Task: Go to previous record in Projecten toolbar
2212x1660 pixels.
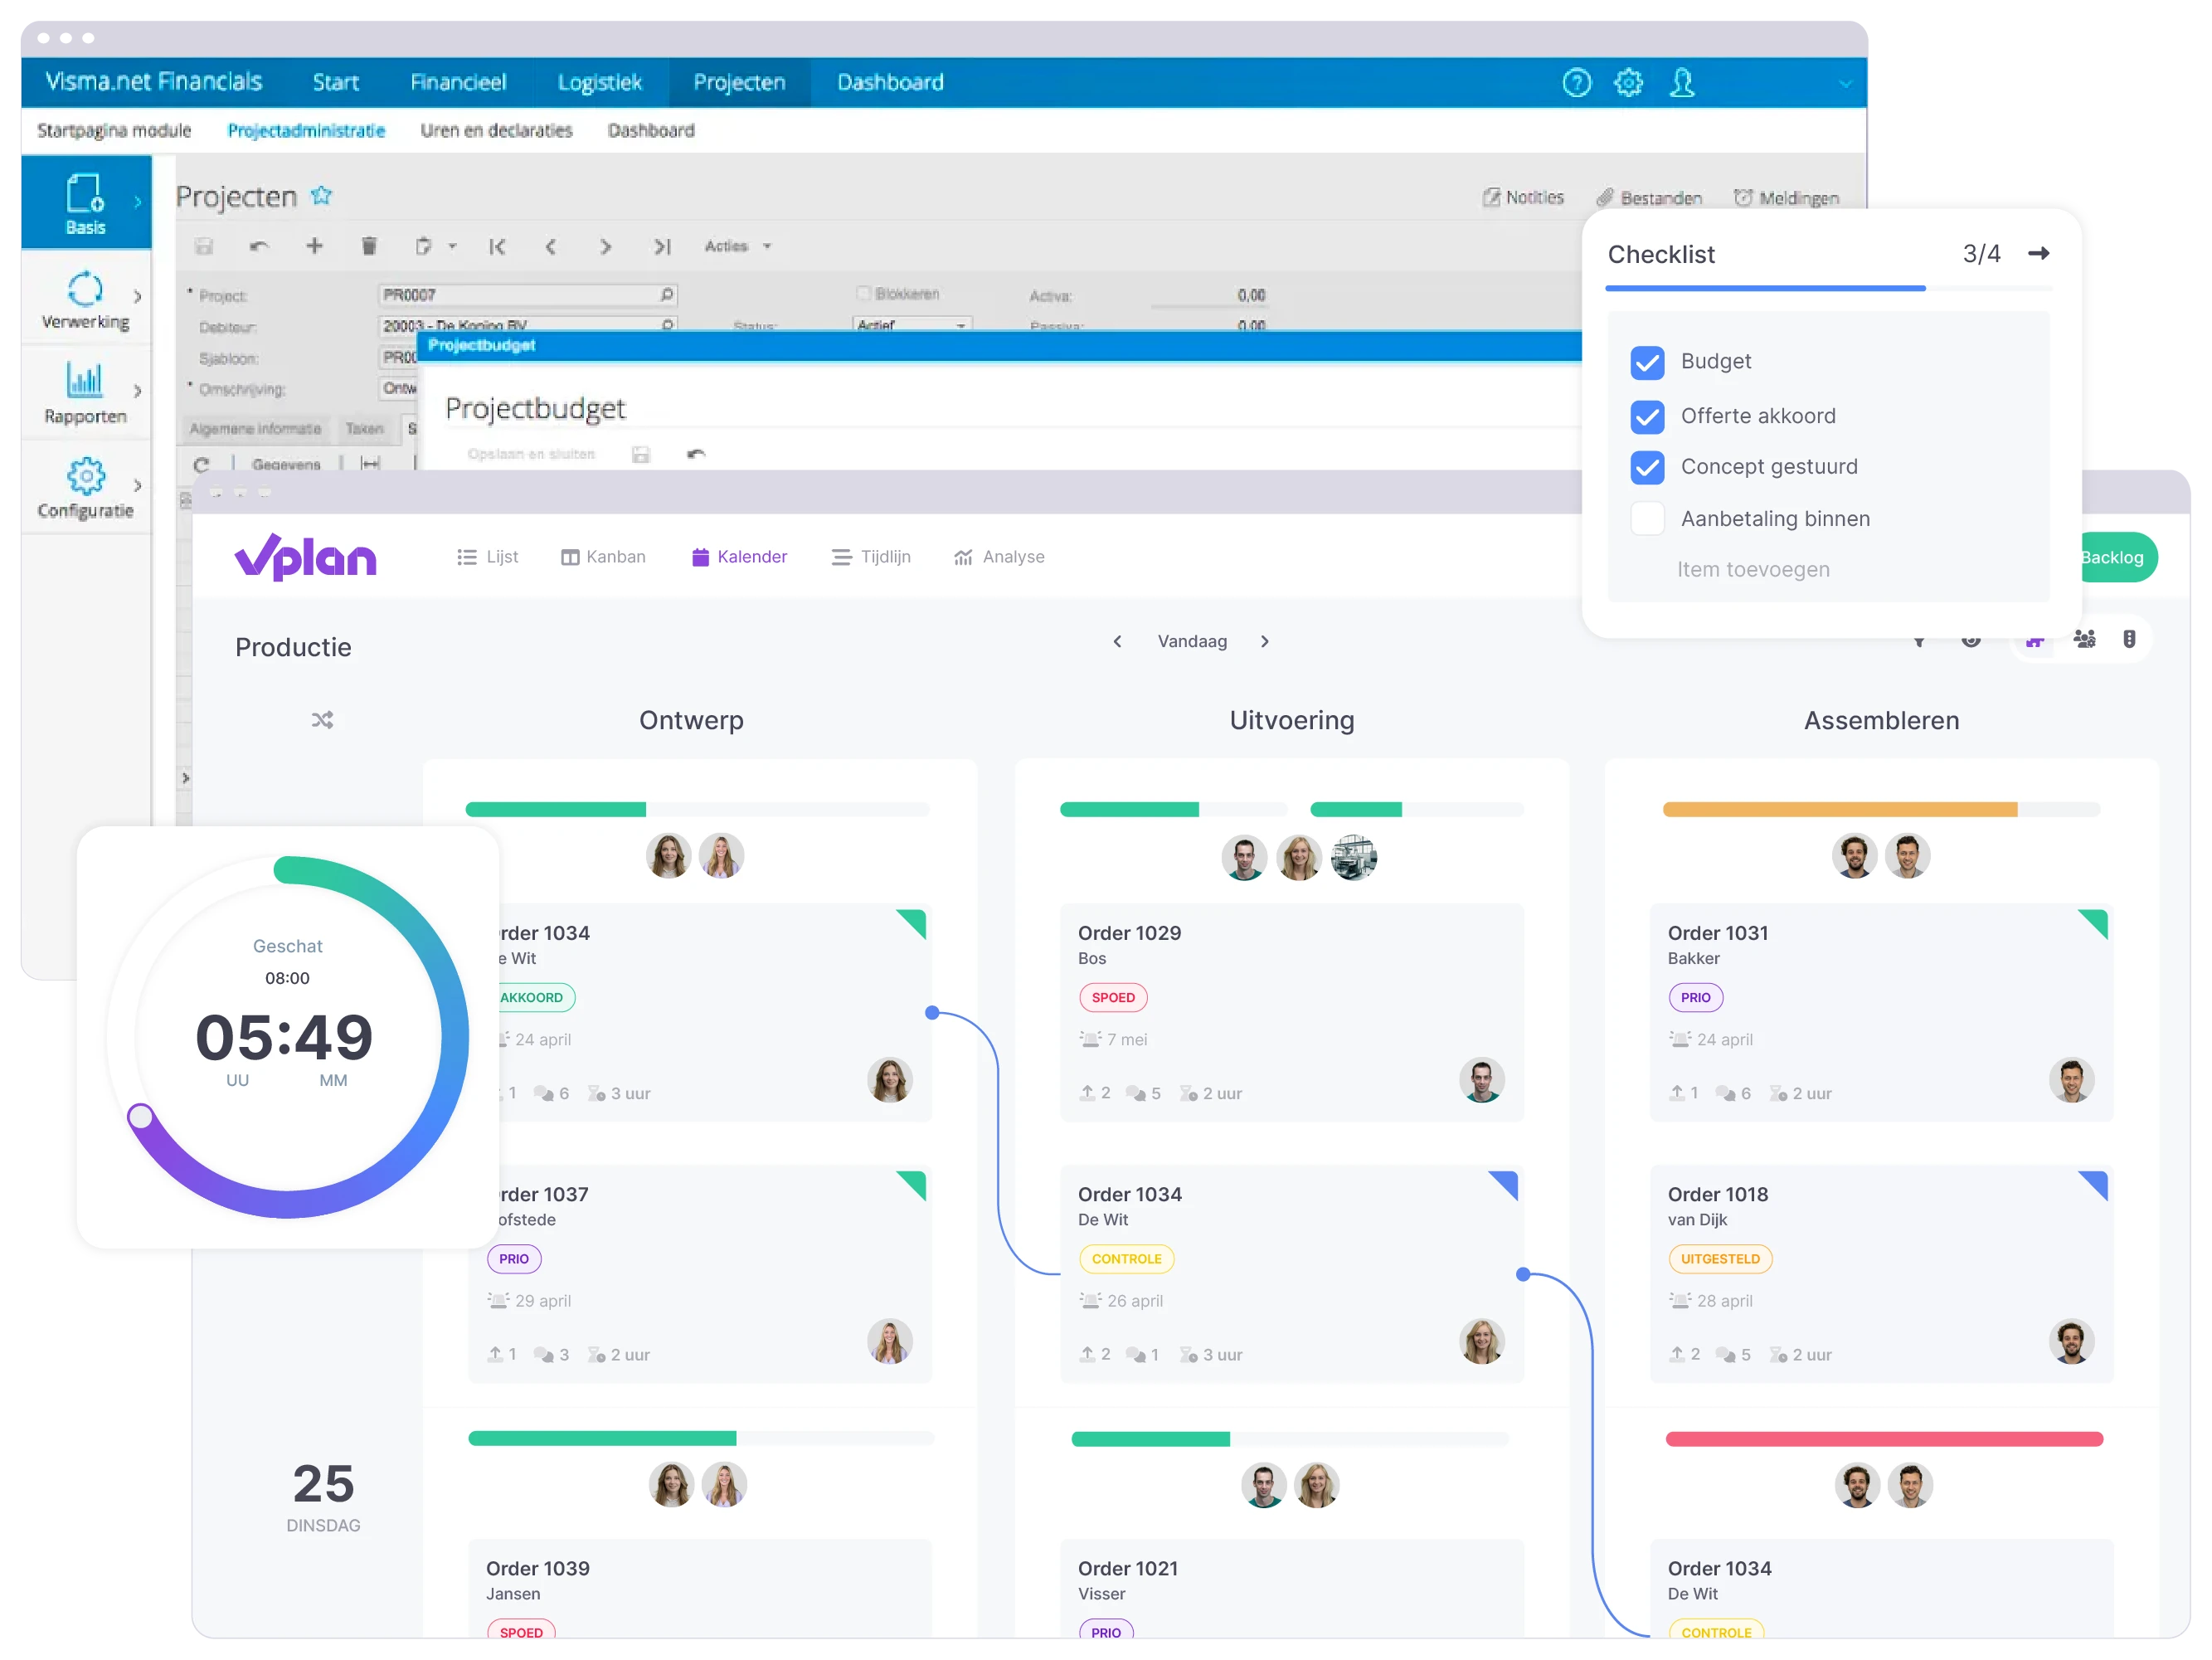Action: pos(550,247)
